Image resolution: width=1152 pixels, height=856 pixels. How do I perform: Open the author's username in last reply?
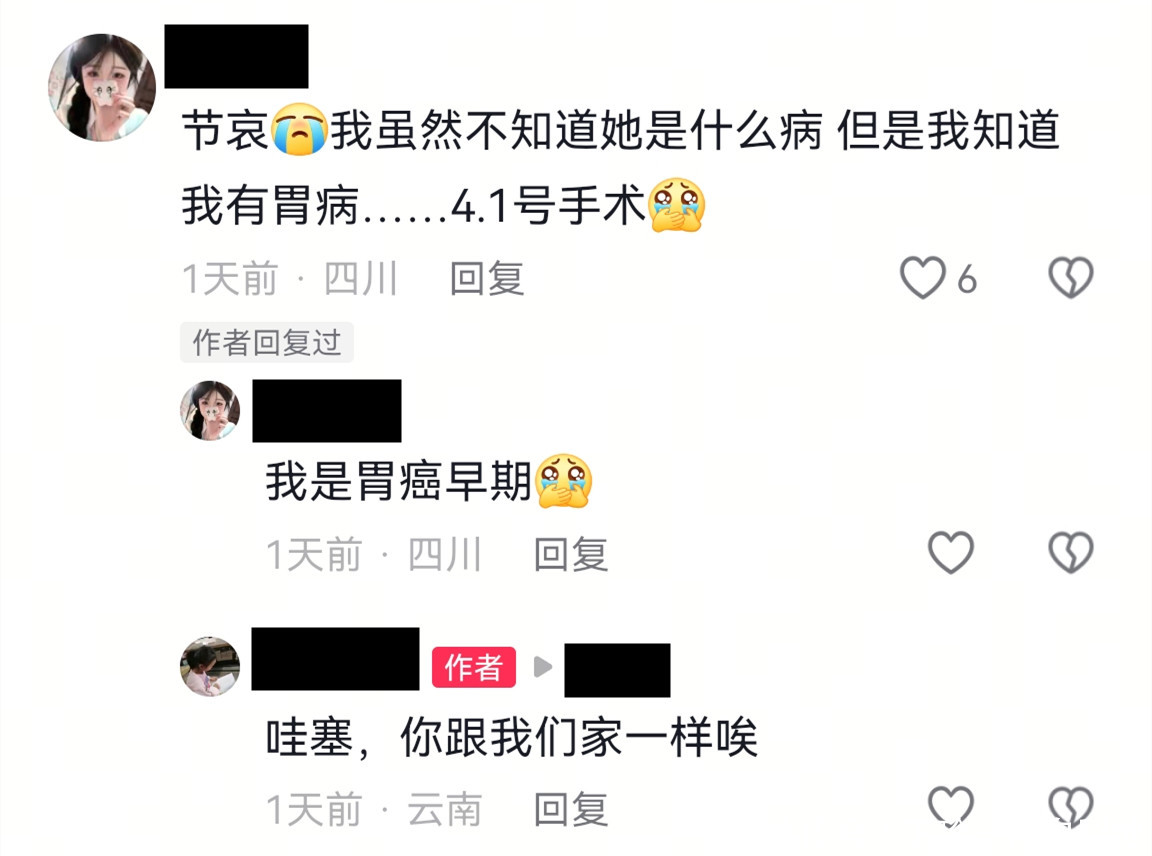tap(335, 658)
